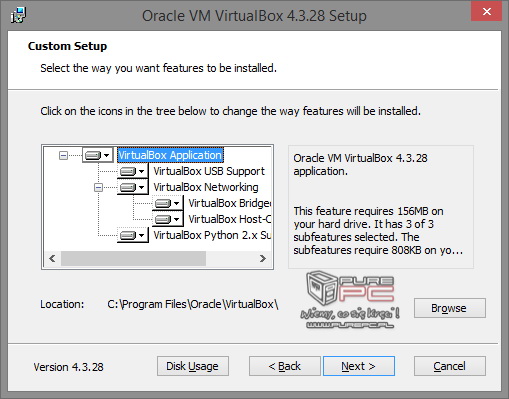Select the VirtualBox Application tree item
The image size is (509, 399).
point(170,155)
